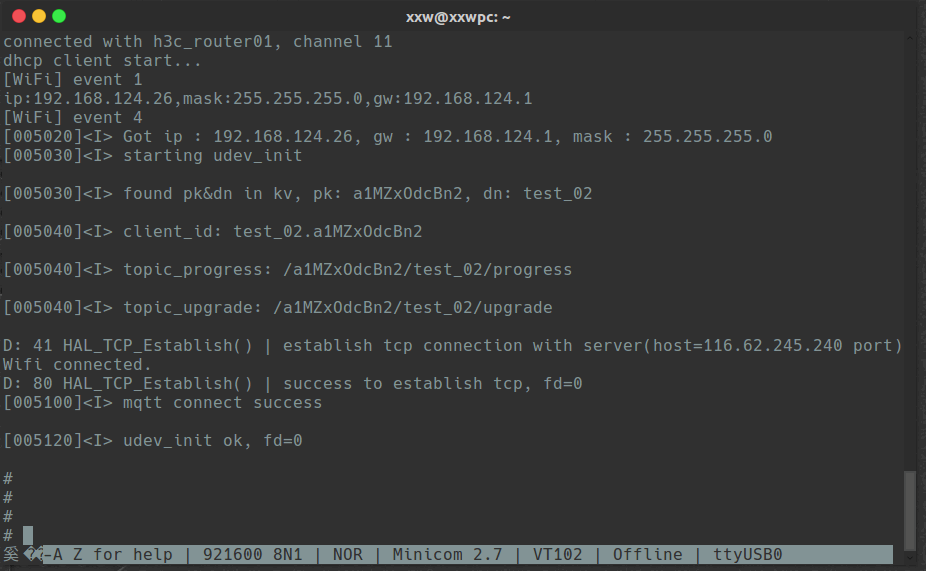926x571 pixels.
Task: Click the scrollbar down arrow
Action: [910, 556]
